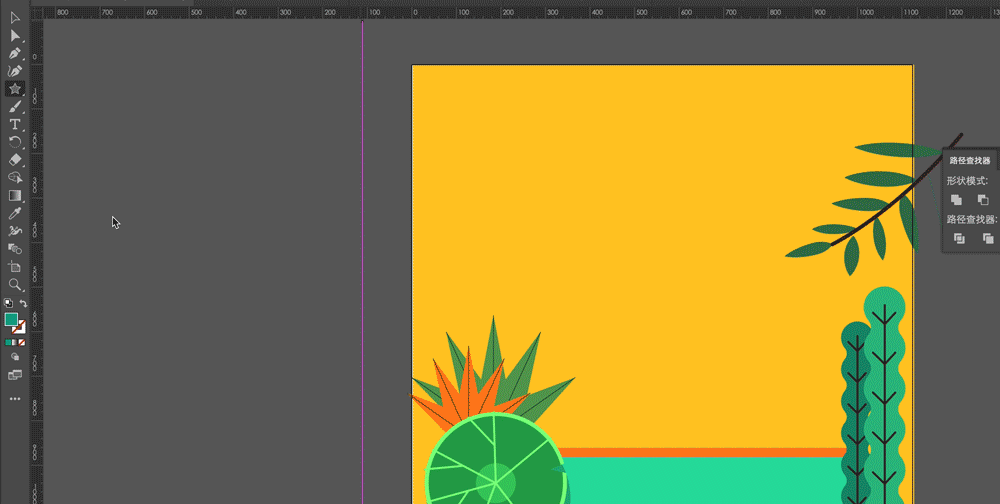
Task: Open the drawing mode selector
Action: [x=15, y=357]
